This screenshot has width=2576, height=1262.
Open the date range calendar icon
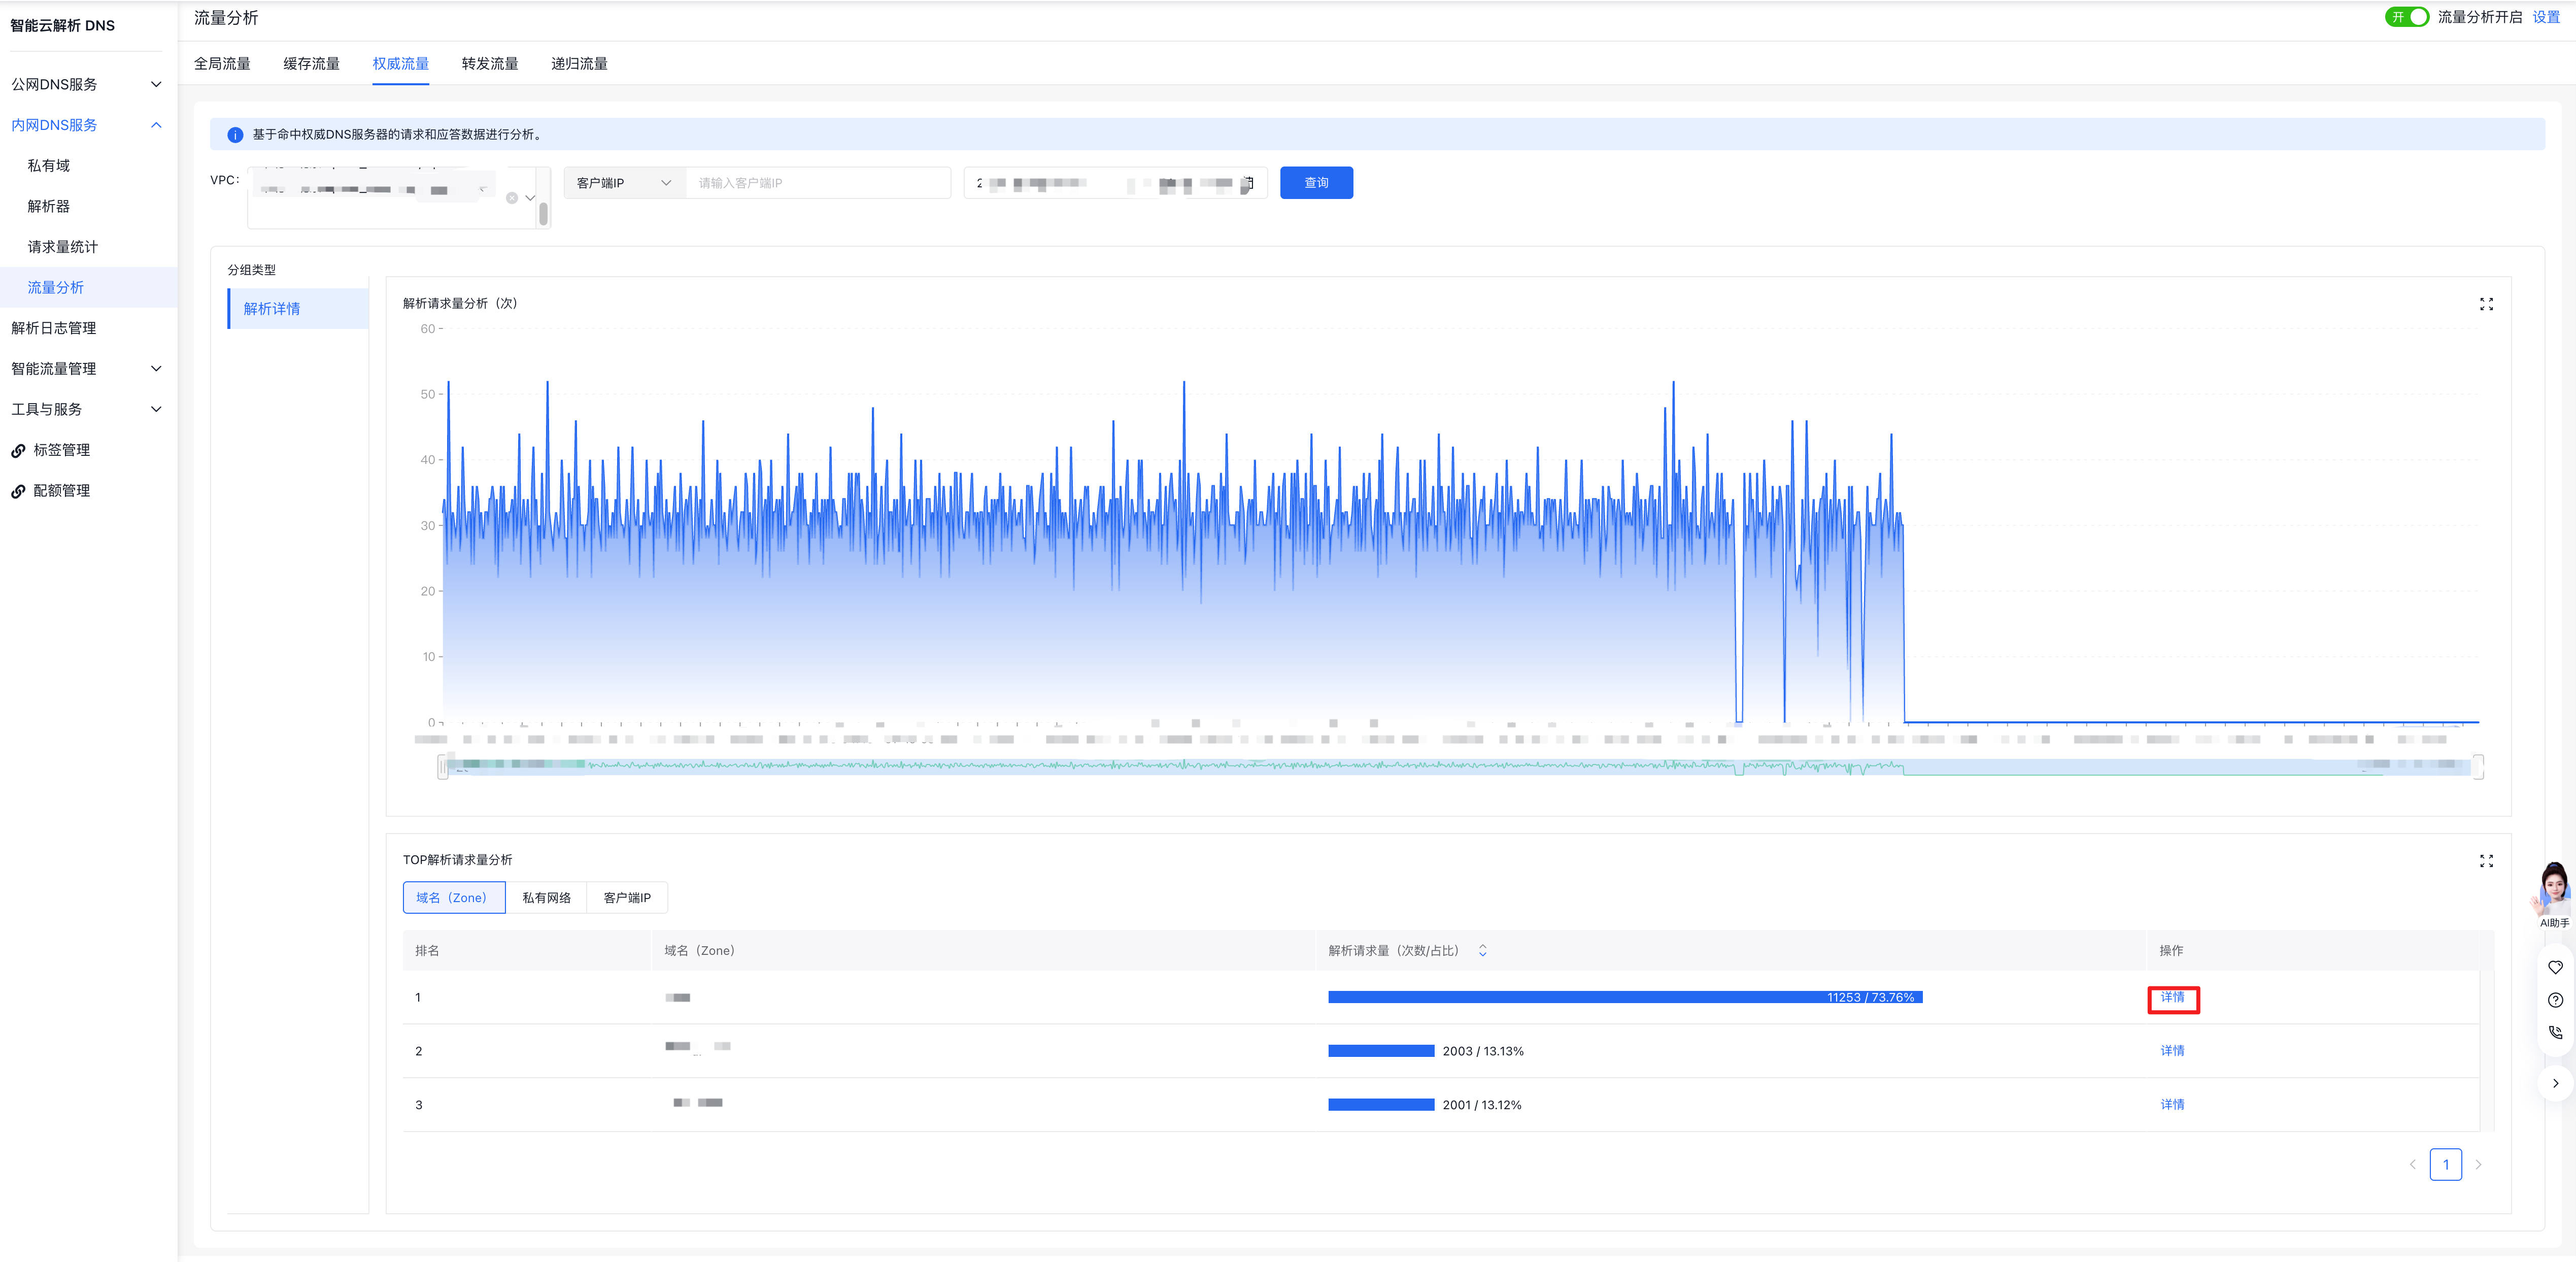point(1247,183)
